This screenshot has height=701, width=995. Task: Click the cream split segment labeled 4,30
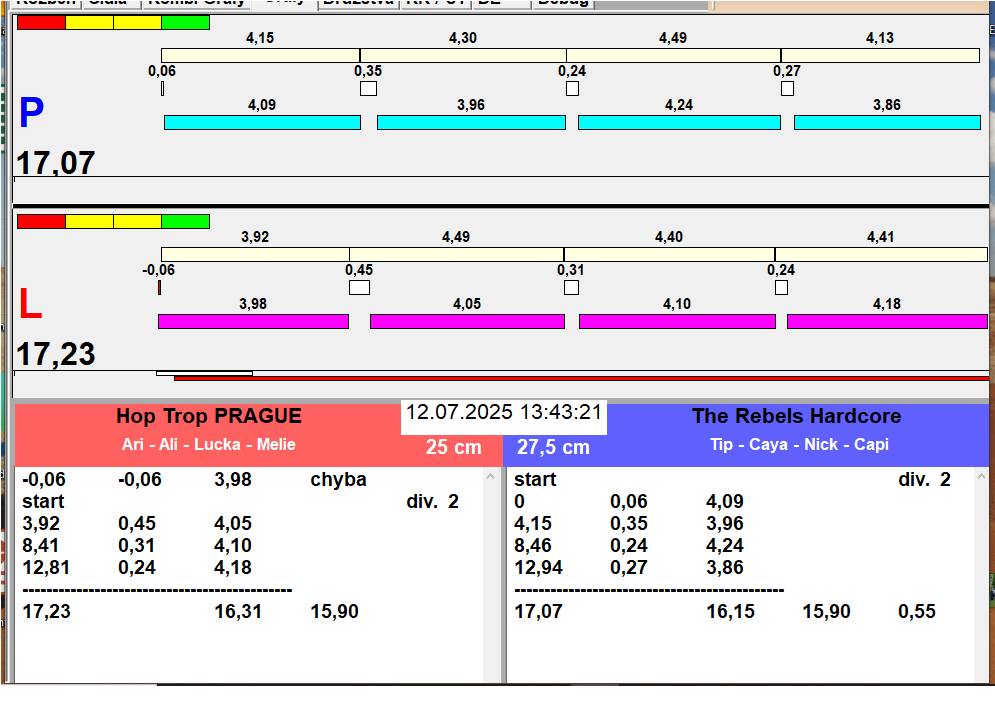[463, 55]
